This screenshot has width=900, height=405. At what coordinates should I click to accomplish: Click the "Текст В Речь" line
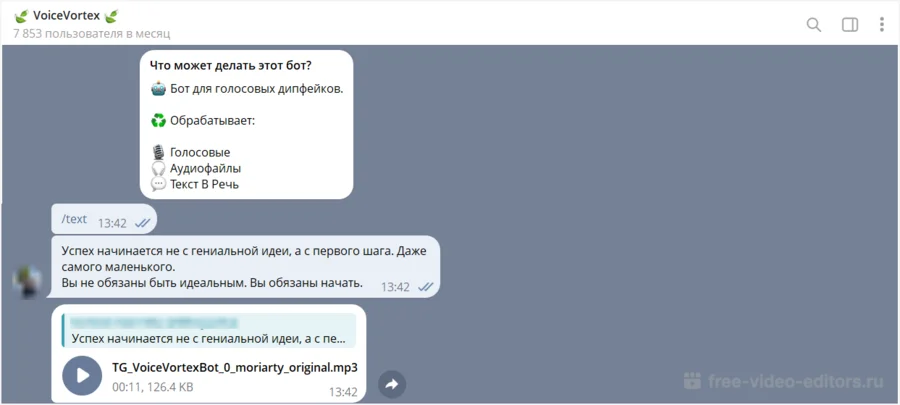click(x=195, y=185)
